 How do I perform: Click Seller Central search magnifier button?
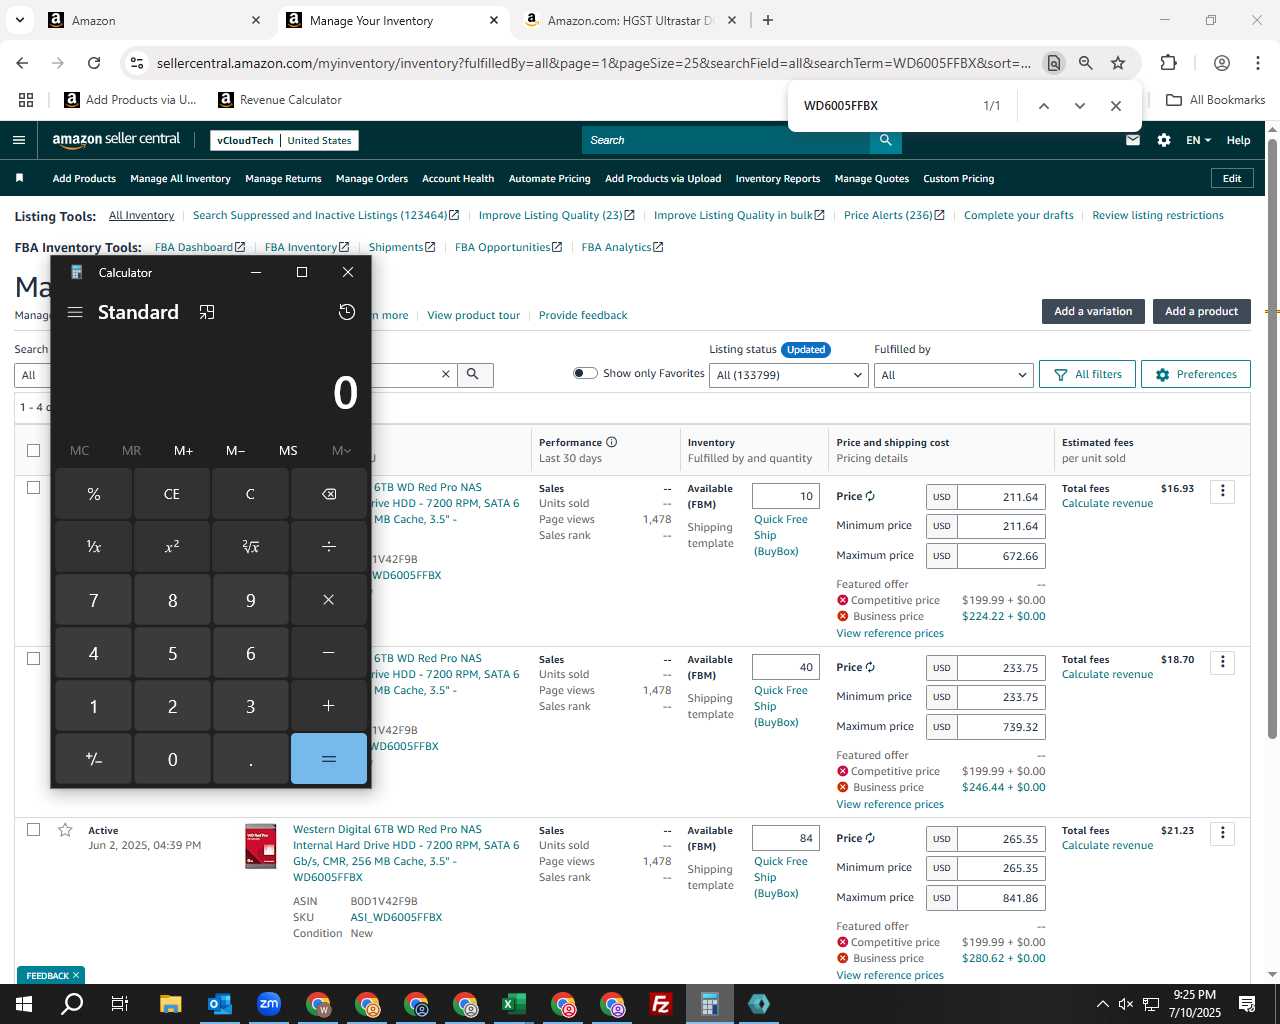[x=885, y=140]
